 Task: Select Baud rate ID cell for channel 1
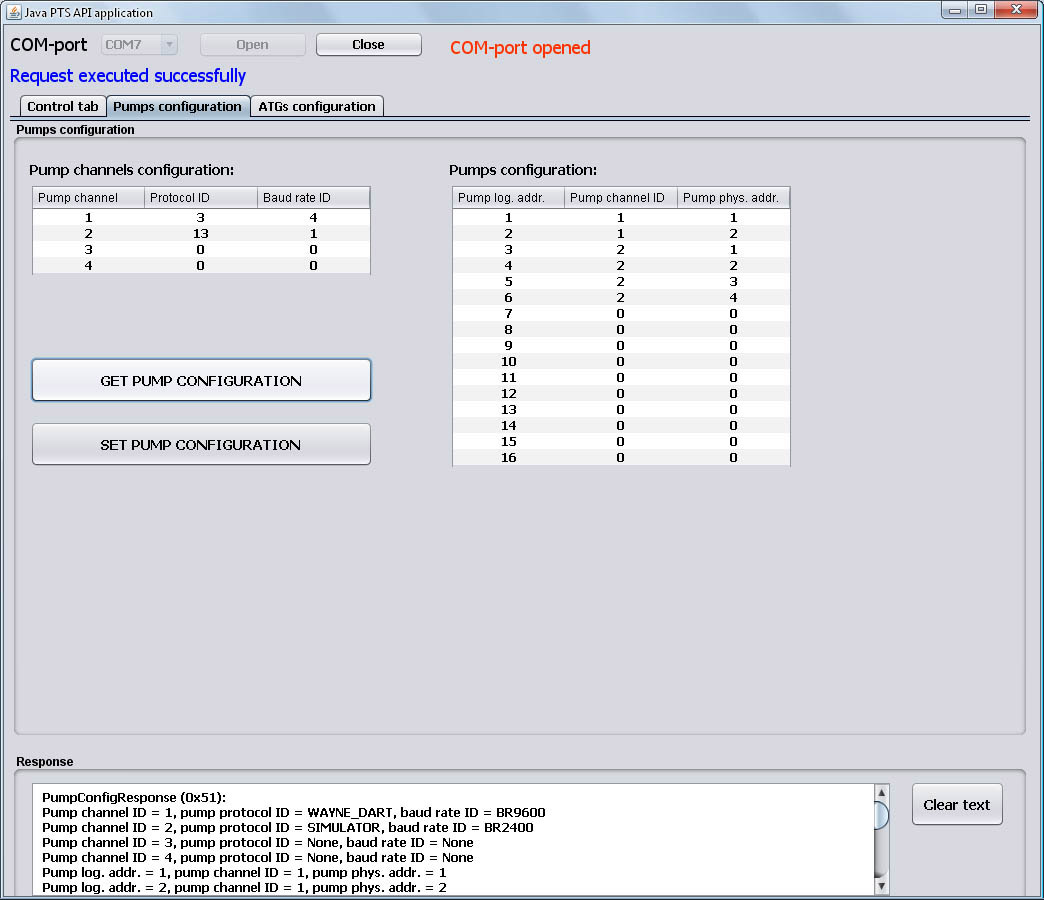pos(314,218)
